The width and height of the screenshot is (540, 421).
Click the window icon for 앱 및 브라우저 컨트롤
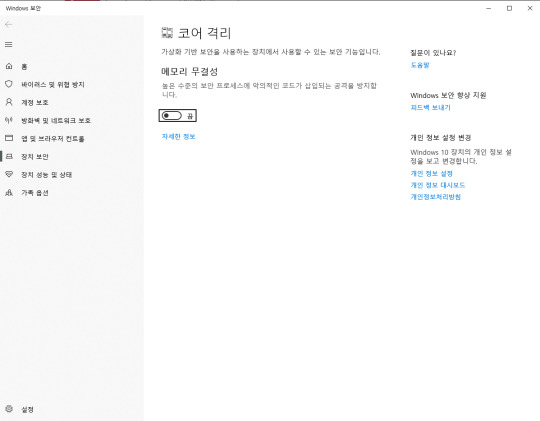coord(9,138)
